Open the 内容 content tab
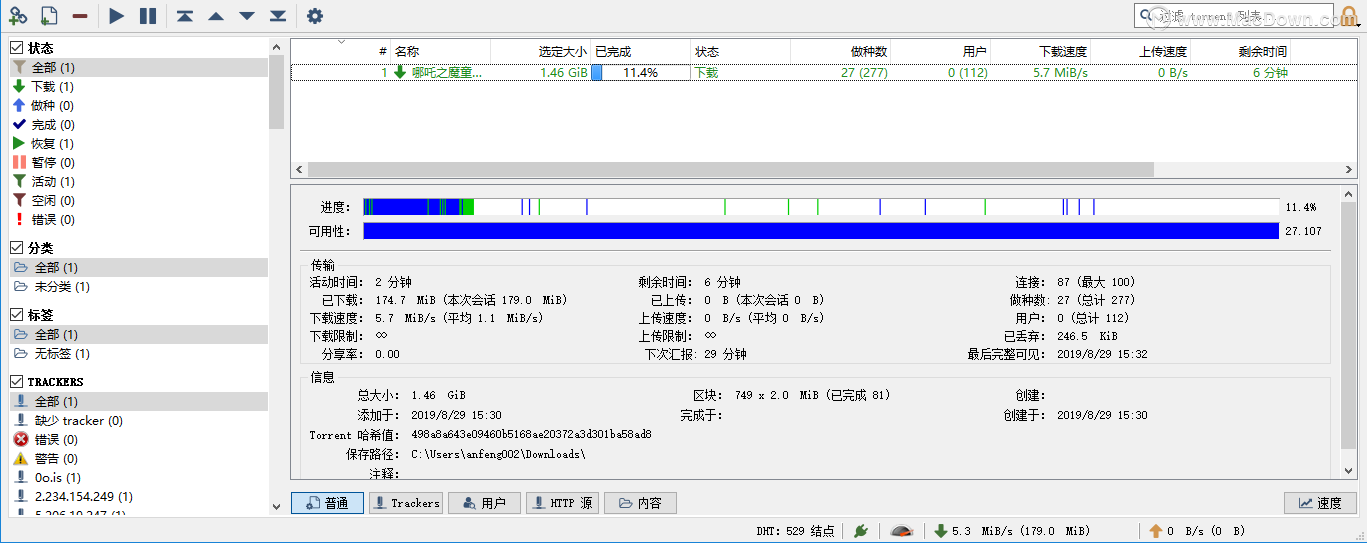 [641, 503]
